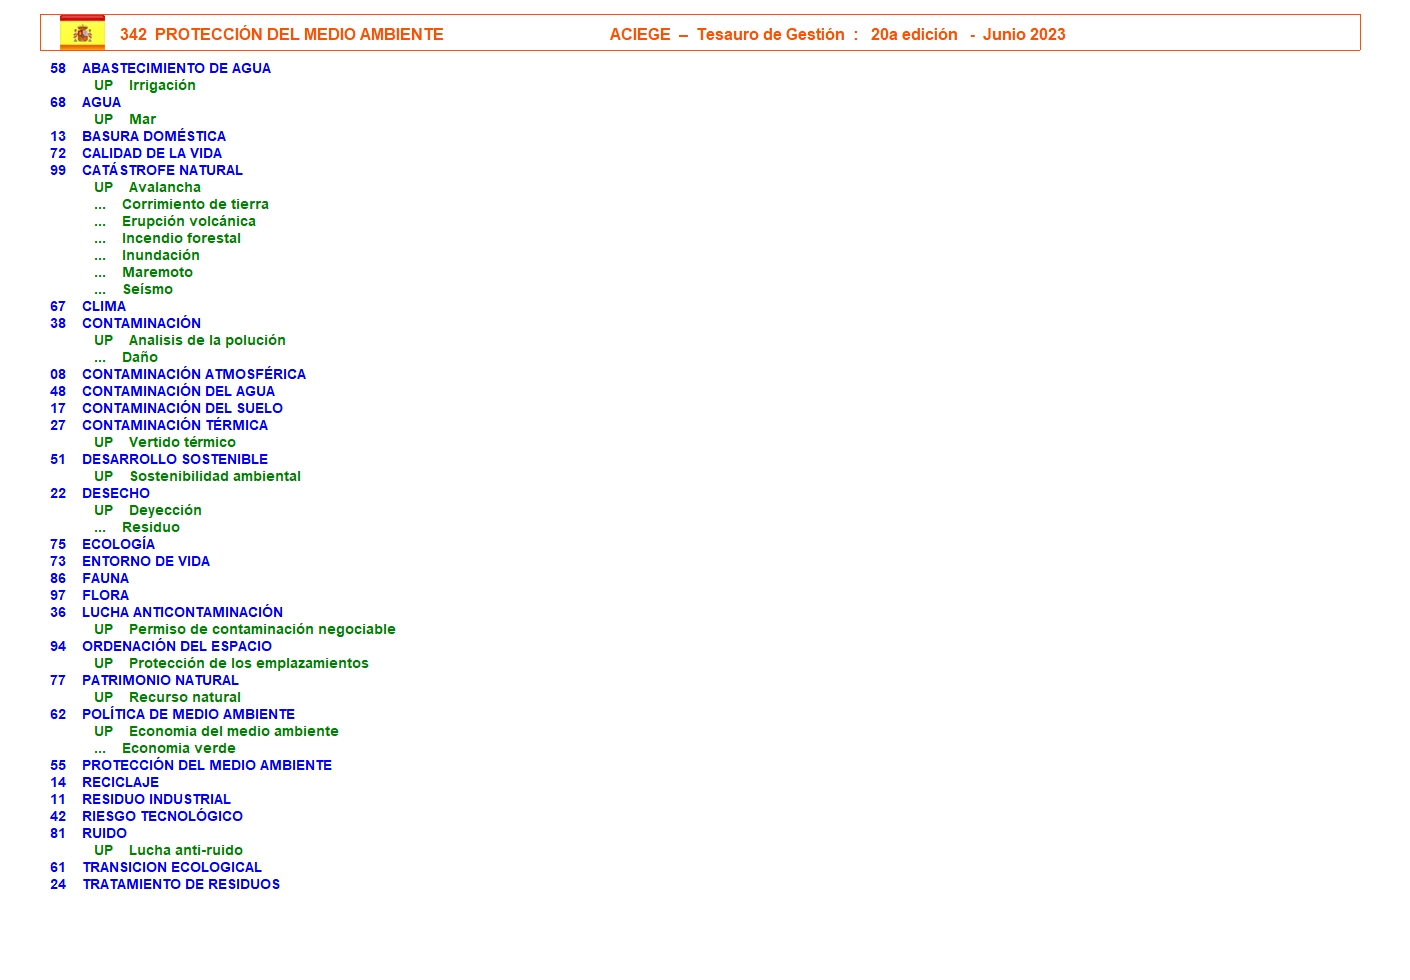
Task: Select POLÍTICA DE MEDIO AMBIENTE entry
Action: (188, 714)
